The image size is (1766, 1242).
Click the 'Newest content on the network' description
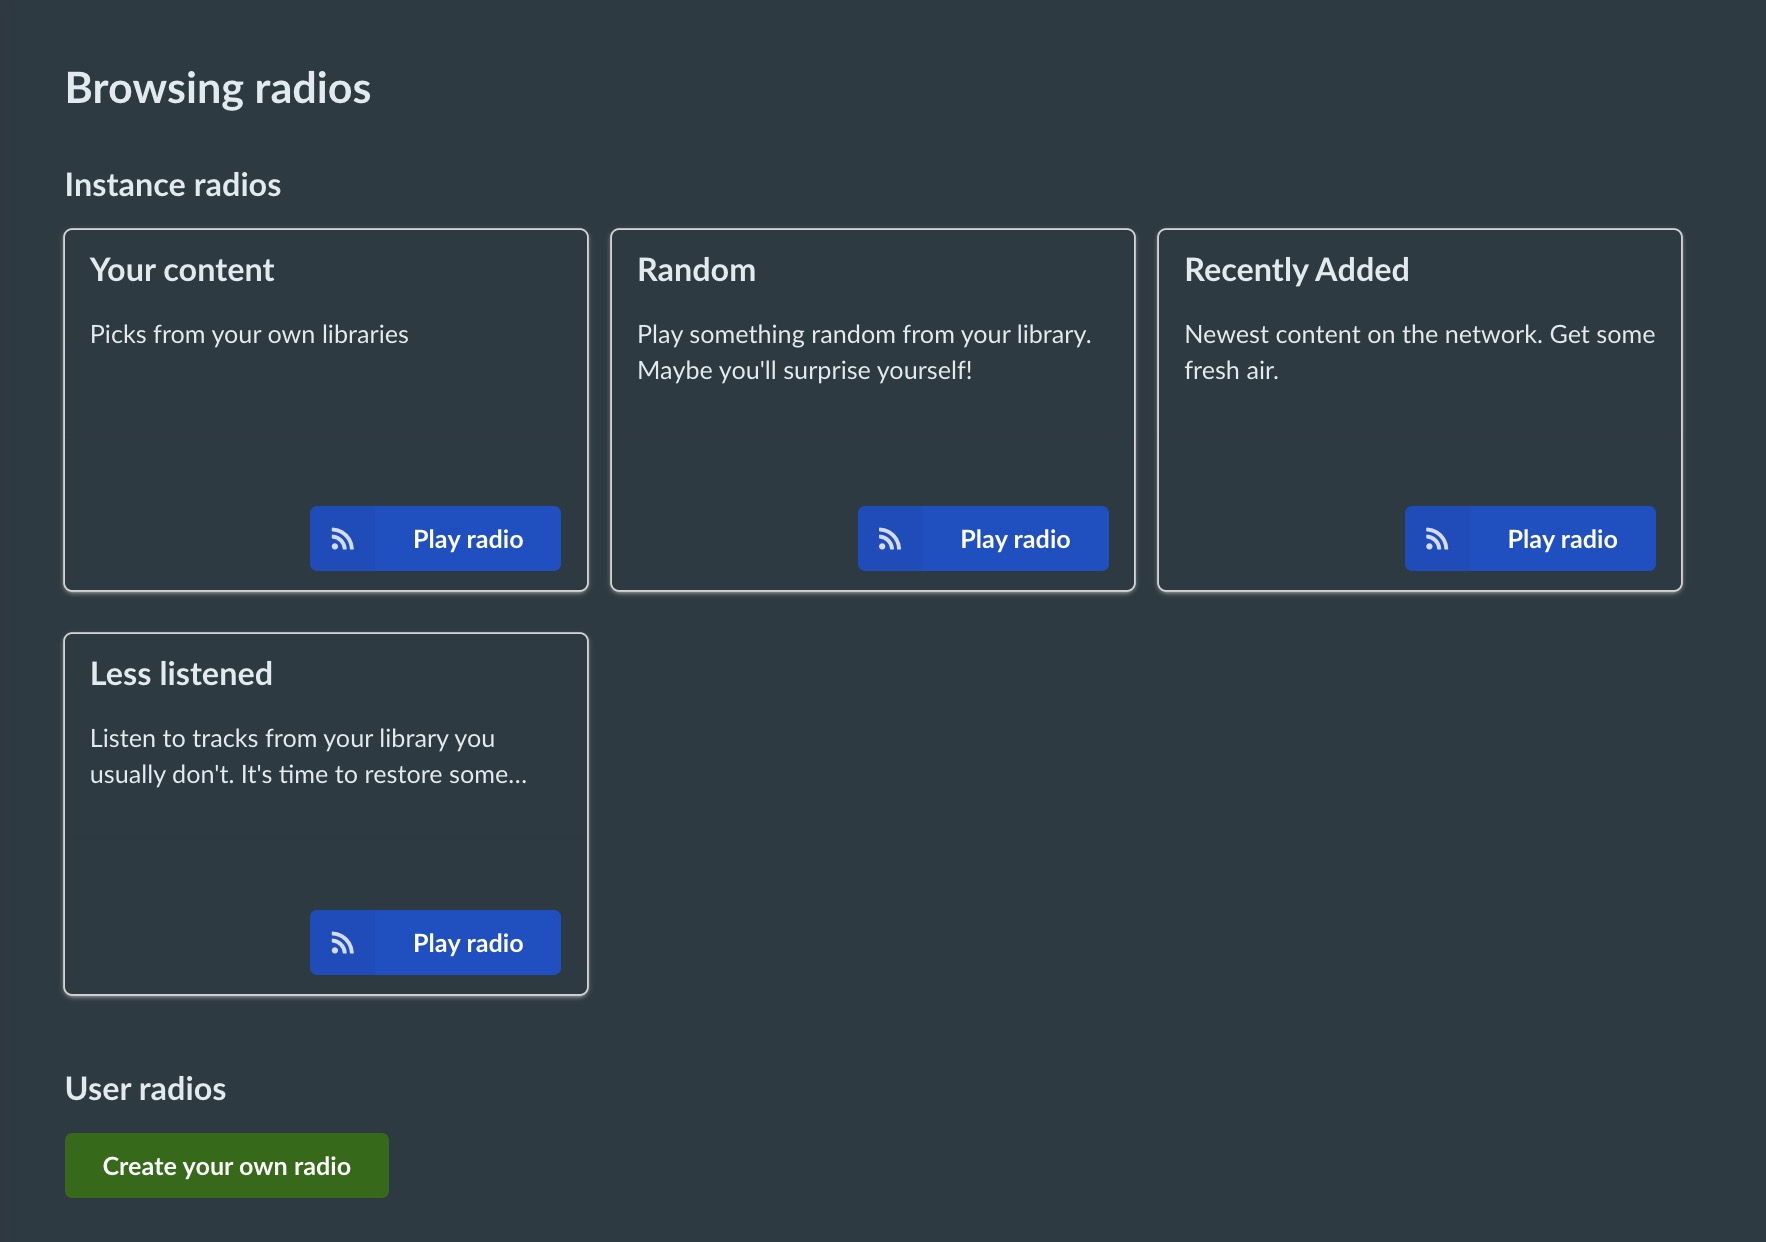(x=1418, y=335)
